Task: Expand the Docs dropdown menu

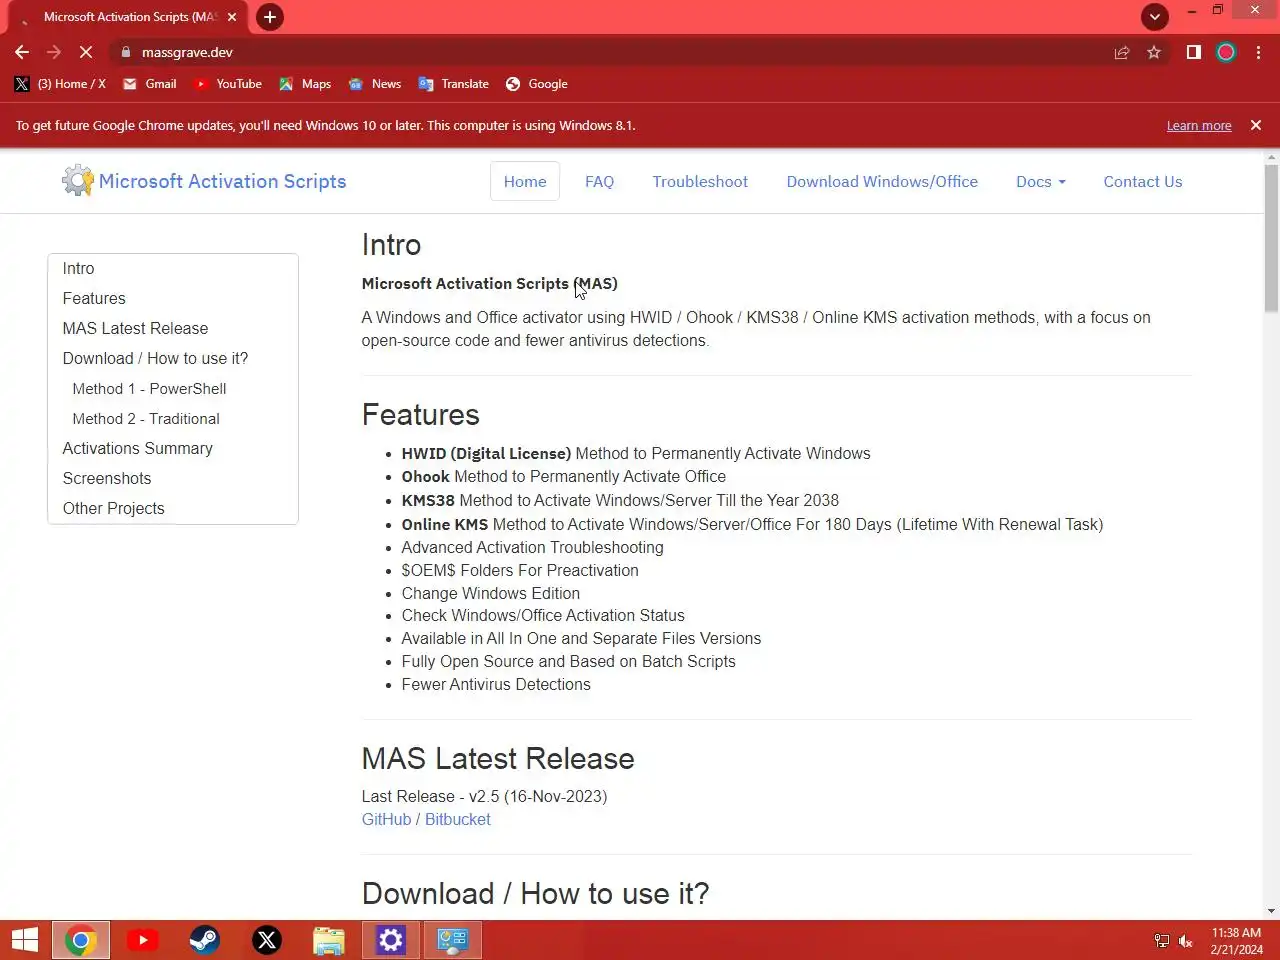Action: click(x=1041, y=181)
